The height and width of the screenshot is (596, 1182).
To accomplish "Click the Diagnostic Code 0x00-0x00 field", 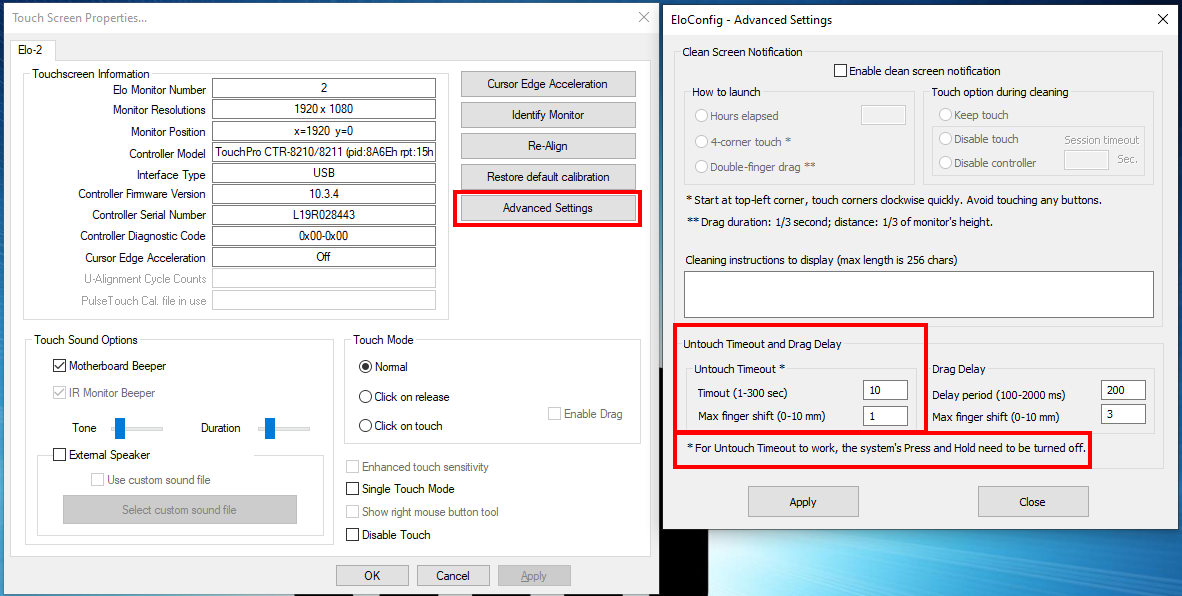I will pyautogui.click(x=324, y=236).
